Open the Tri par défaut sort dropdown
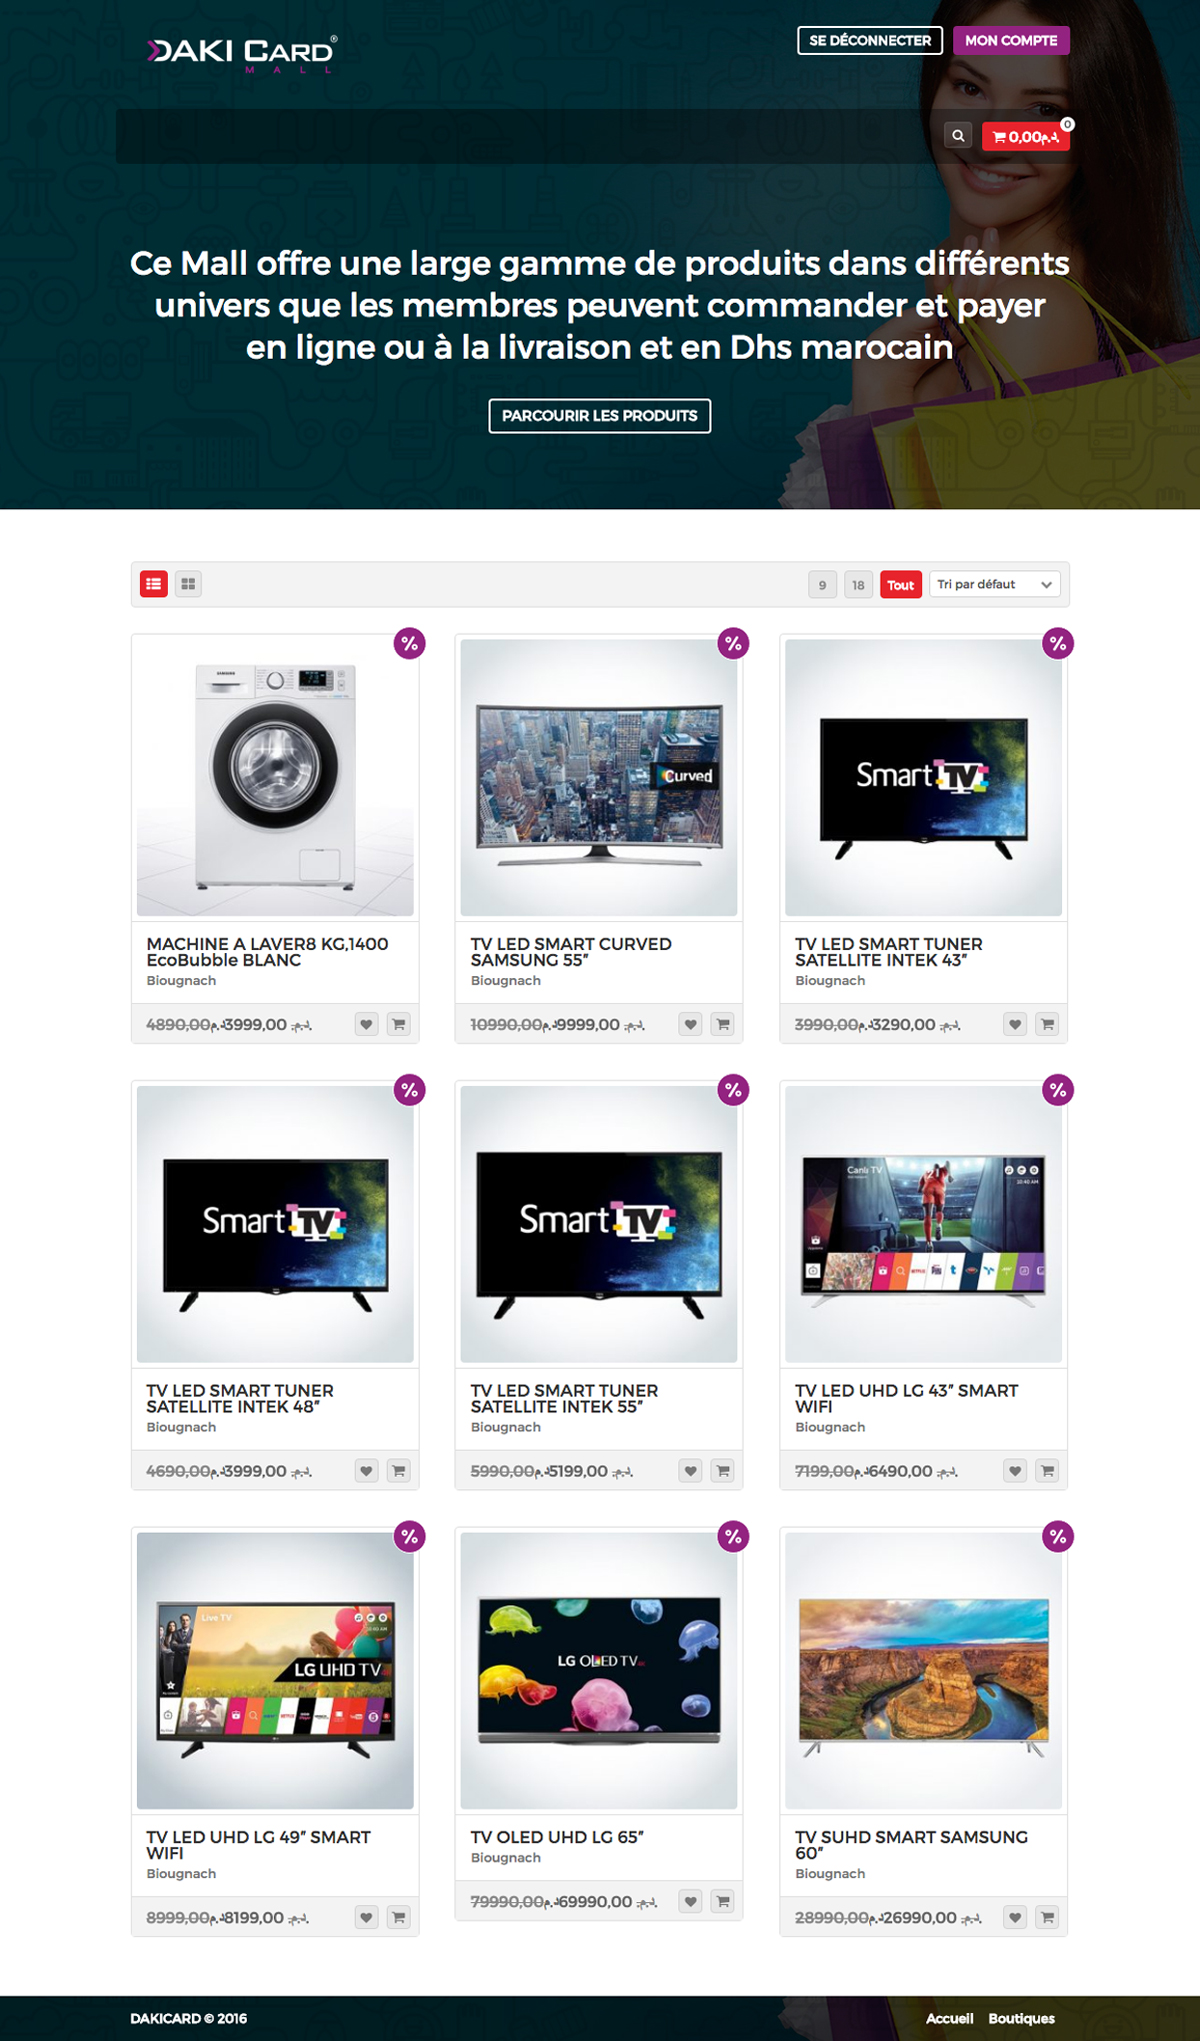This screenshot has height=2041, width=1200. 995,585
